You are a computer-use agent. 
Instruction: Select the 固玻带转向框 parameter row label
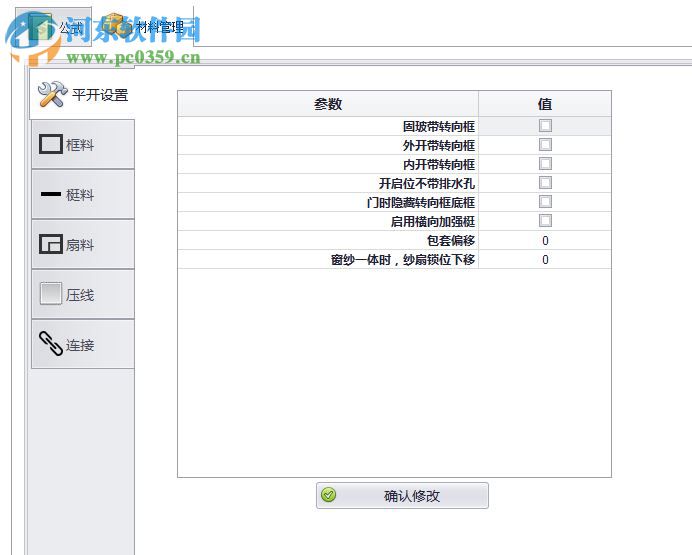tap(439, 127)
